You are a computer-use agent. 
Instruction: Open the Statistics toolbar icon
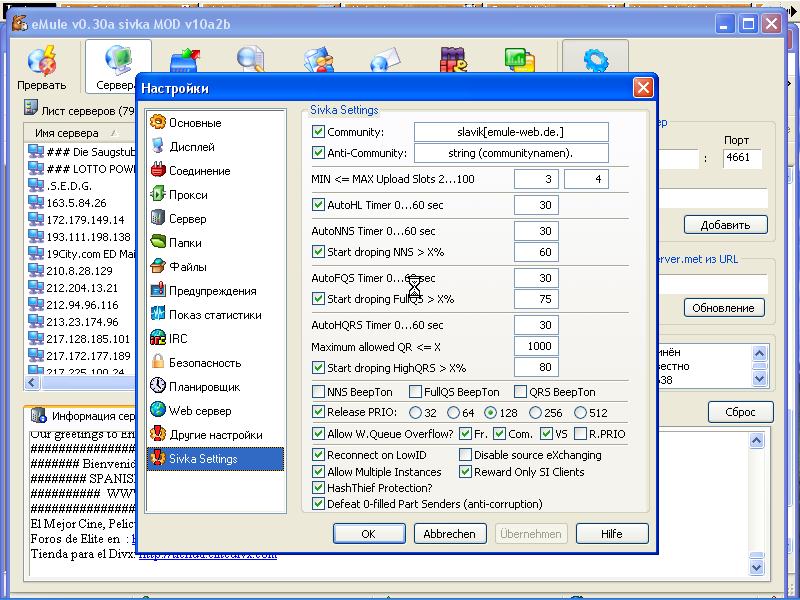pos(519,59)
